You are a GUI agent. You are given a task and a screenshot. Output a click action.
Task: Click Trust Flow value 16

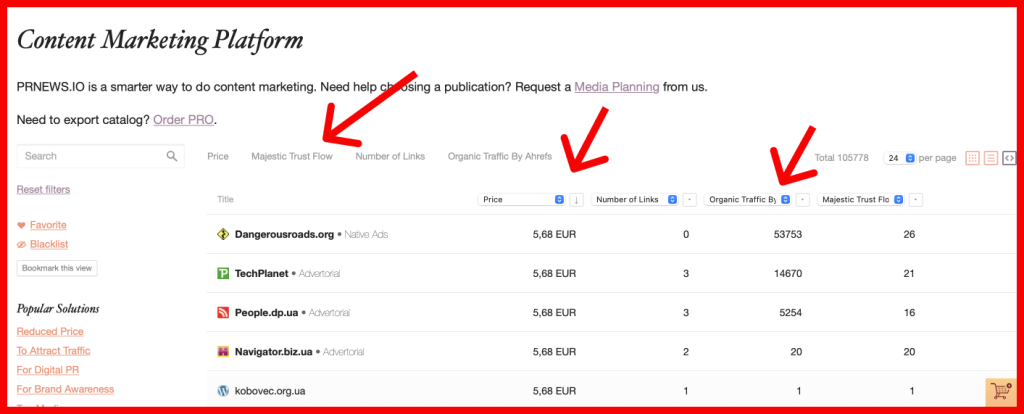coord(909,313)
